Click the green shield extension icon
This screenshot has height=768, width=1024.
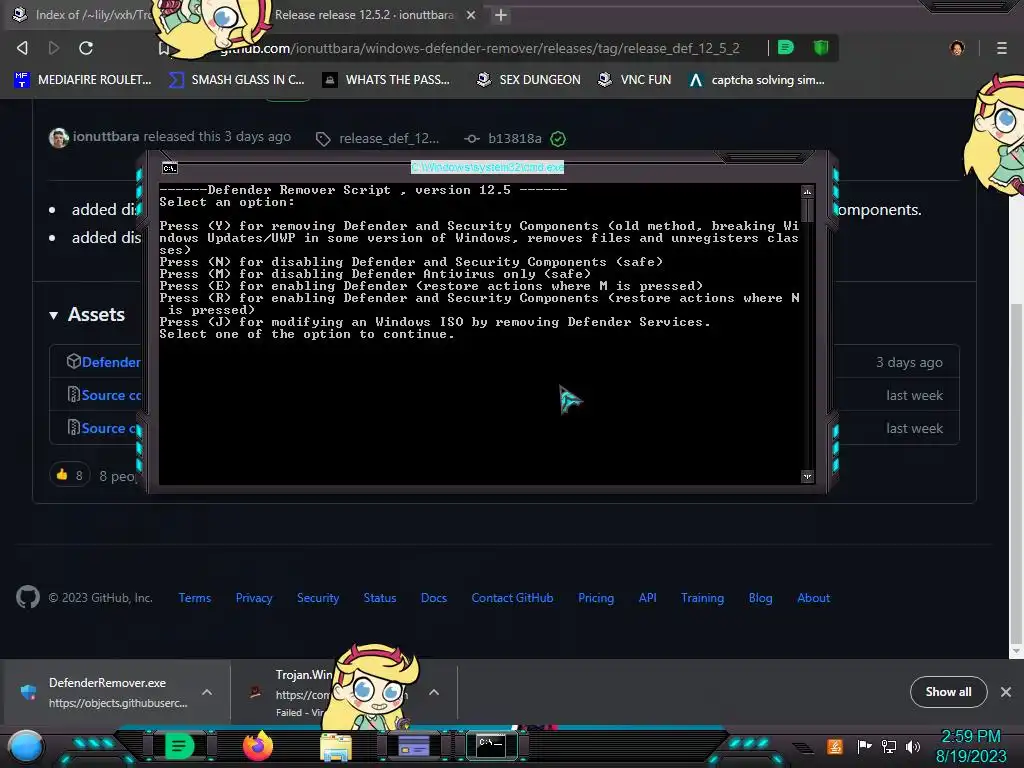click(x=821, y=48)
